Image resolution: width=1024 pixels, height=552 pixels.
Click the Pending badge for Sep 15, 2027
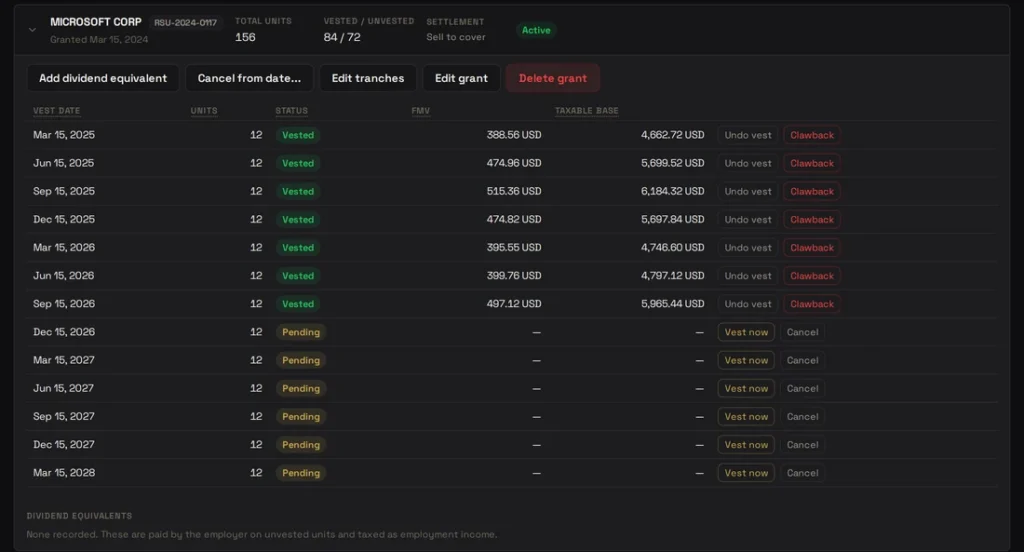point(300,416)
